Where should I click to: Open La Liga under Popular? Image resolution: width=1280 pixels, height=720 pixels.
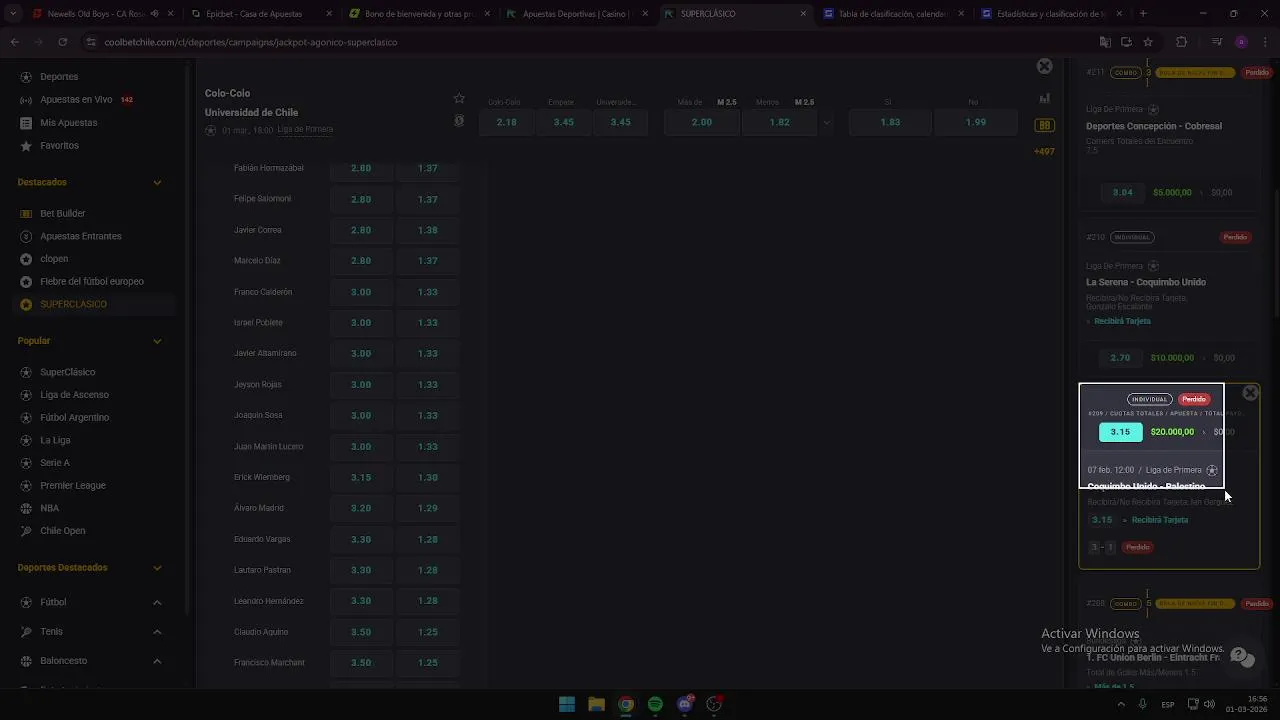coord(55,441)
